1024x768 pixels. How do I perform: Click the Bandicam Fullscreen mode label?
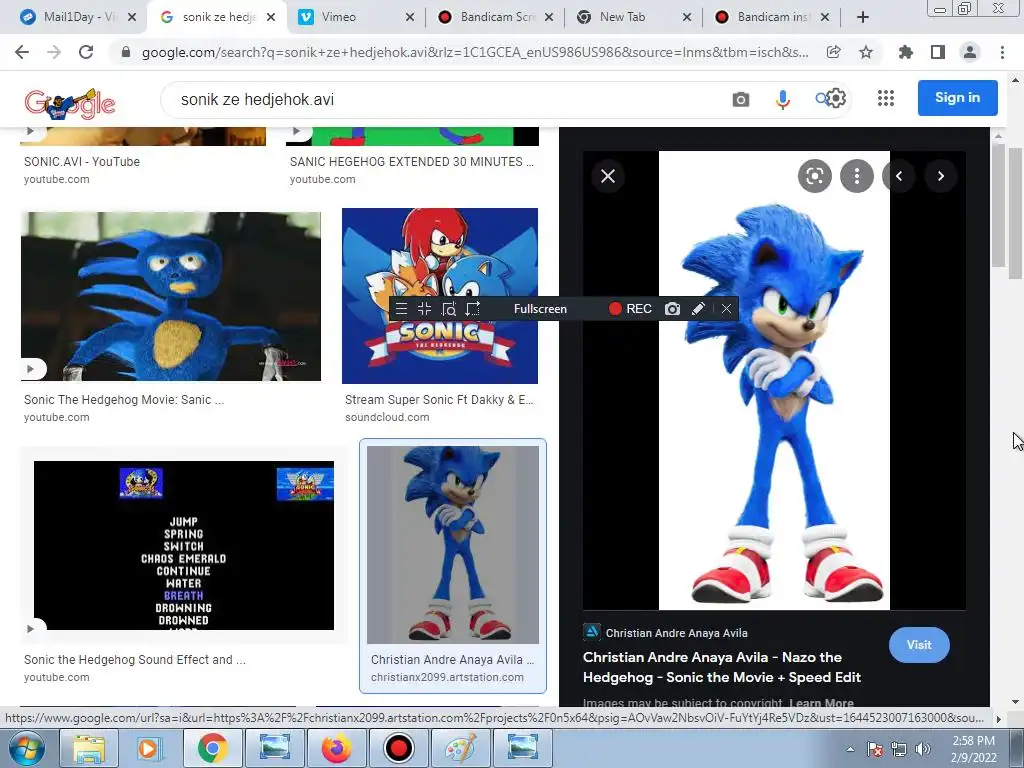click(x=540, y=309)
